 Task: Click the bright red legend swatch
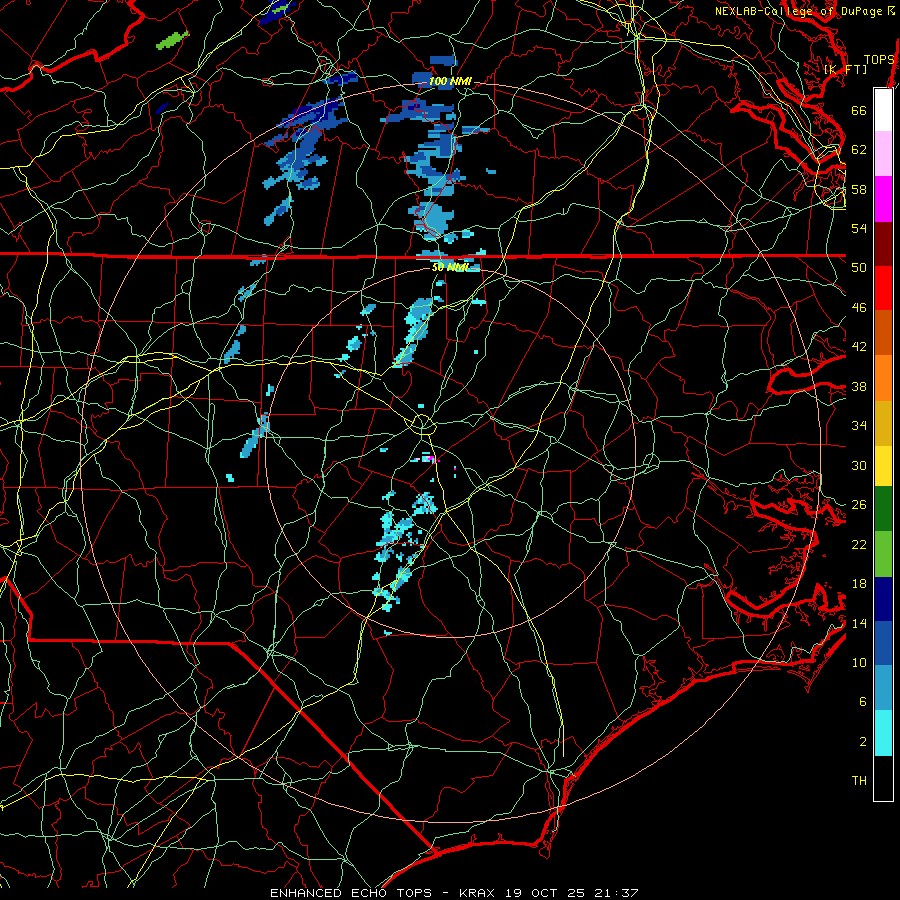883,288
